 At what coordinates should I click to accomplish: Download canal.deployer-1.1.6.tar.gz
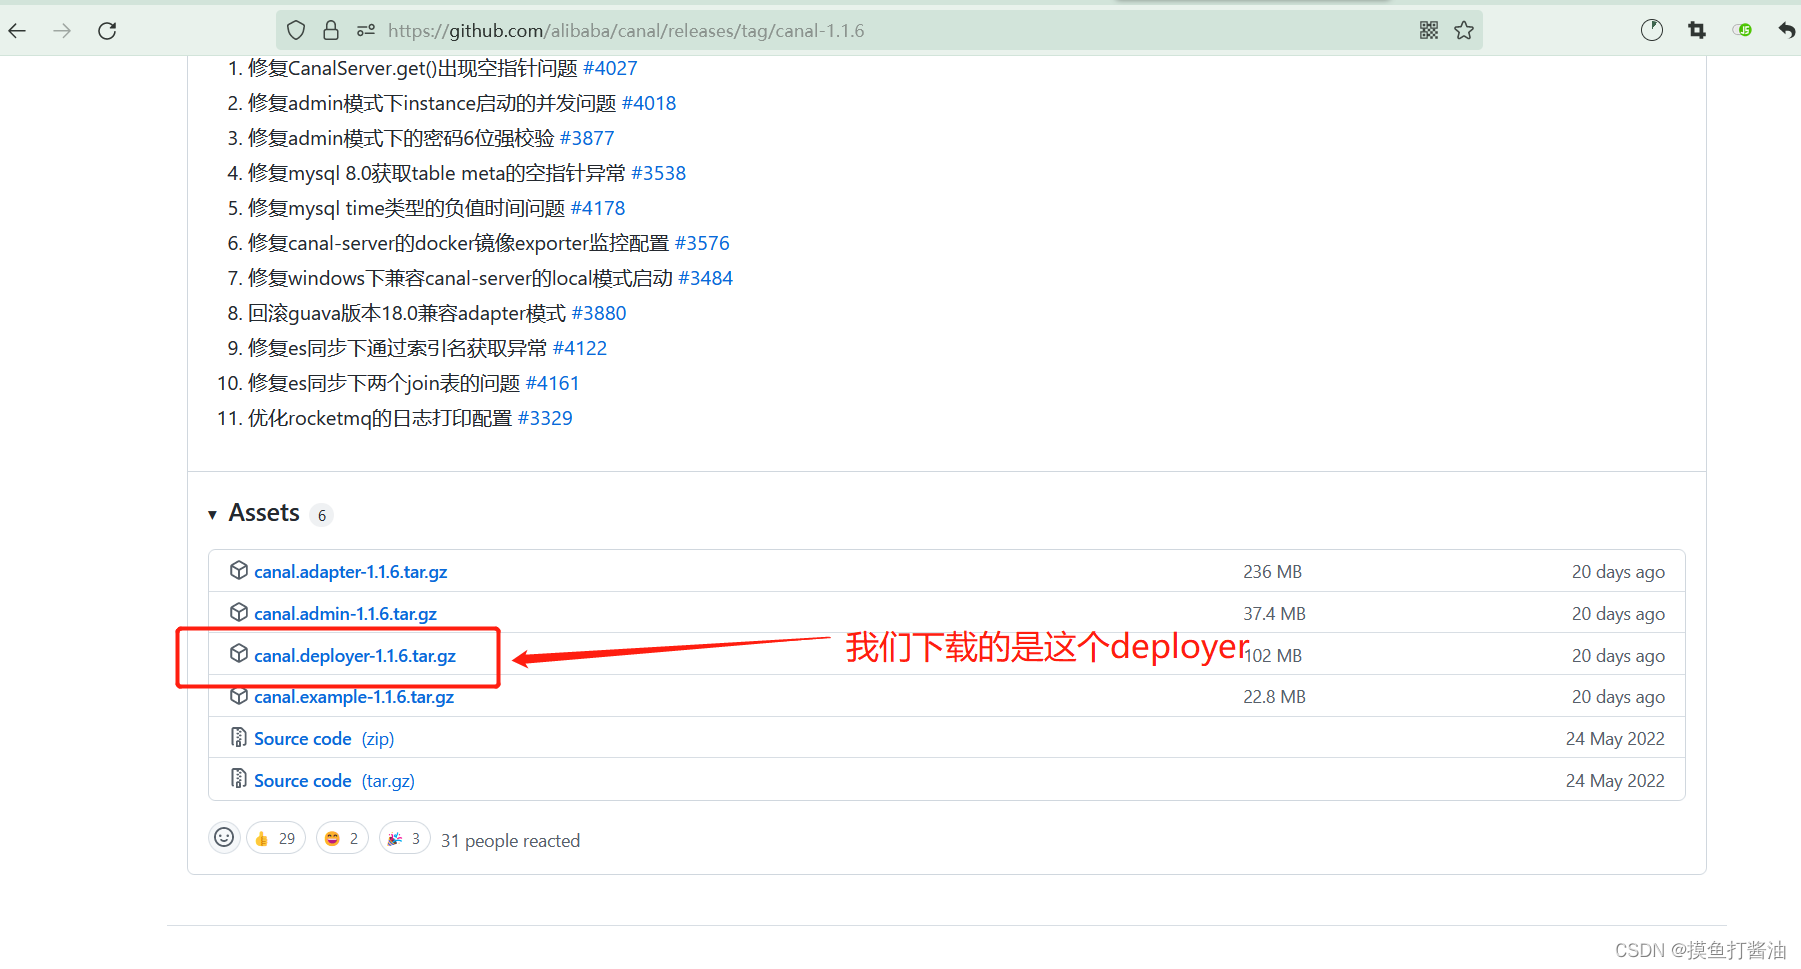355,656
